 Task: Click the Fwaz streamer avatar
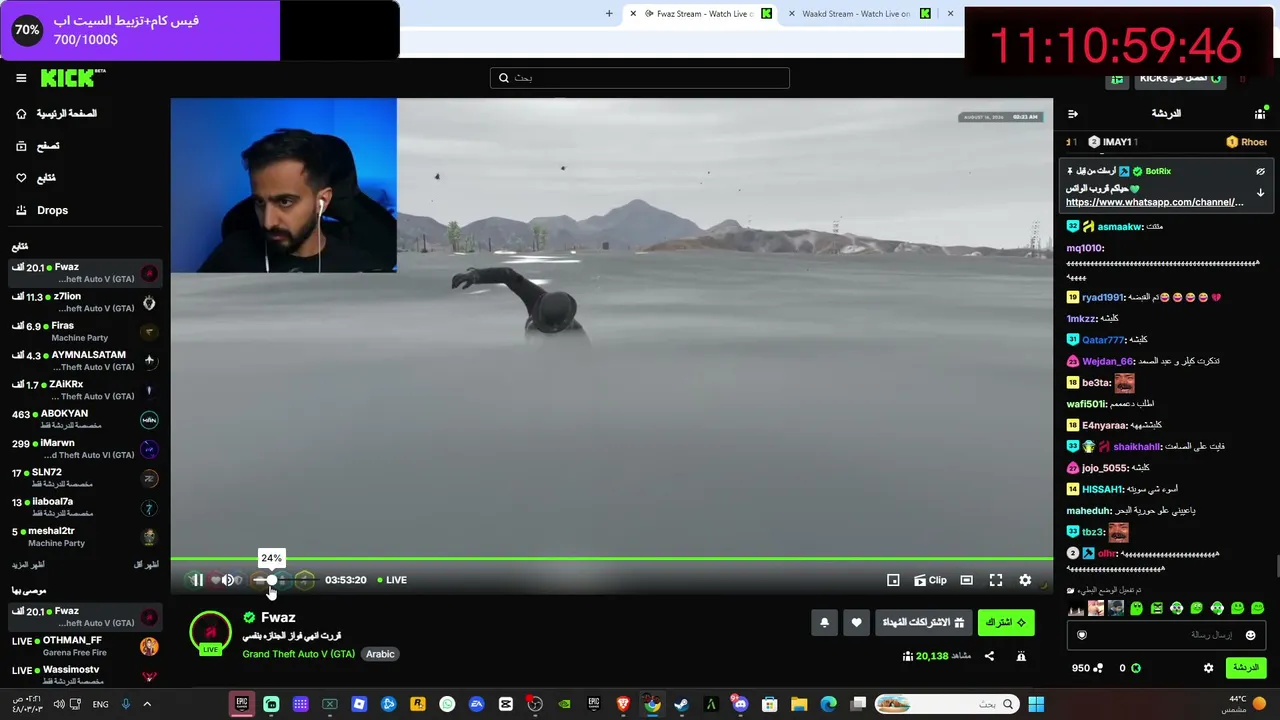[x=210, y=633]
